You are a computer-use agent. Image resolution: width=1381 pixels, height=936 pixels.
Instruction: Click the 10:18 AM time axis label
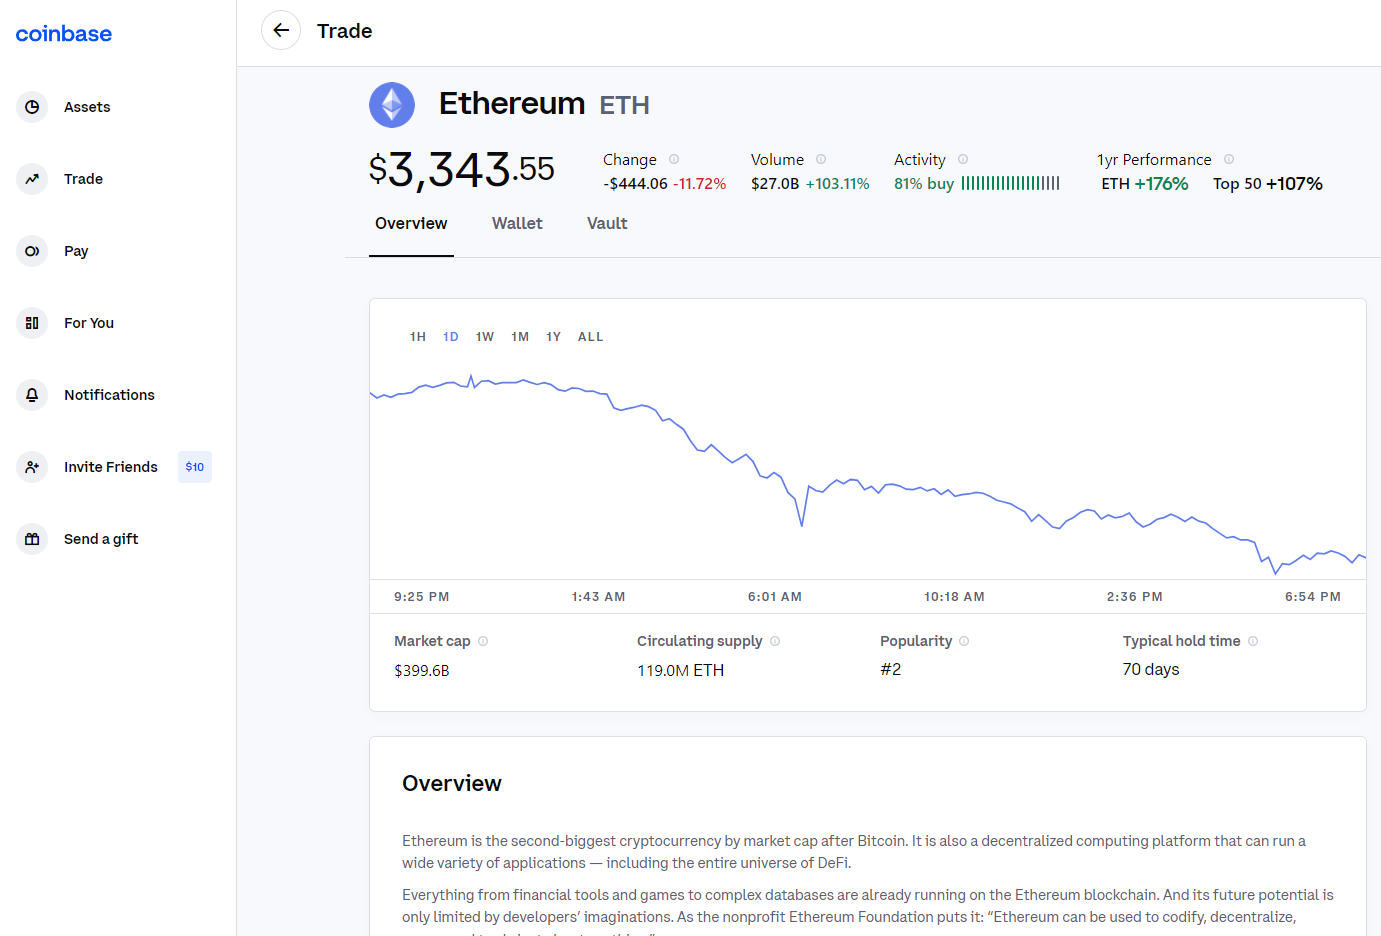(954, 597)
